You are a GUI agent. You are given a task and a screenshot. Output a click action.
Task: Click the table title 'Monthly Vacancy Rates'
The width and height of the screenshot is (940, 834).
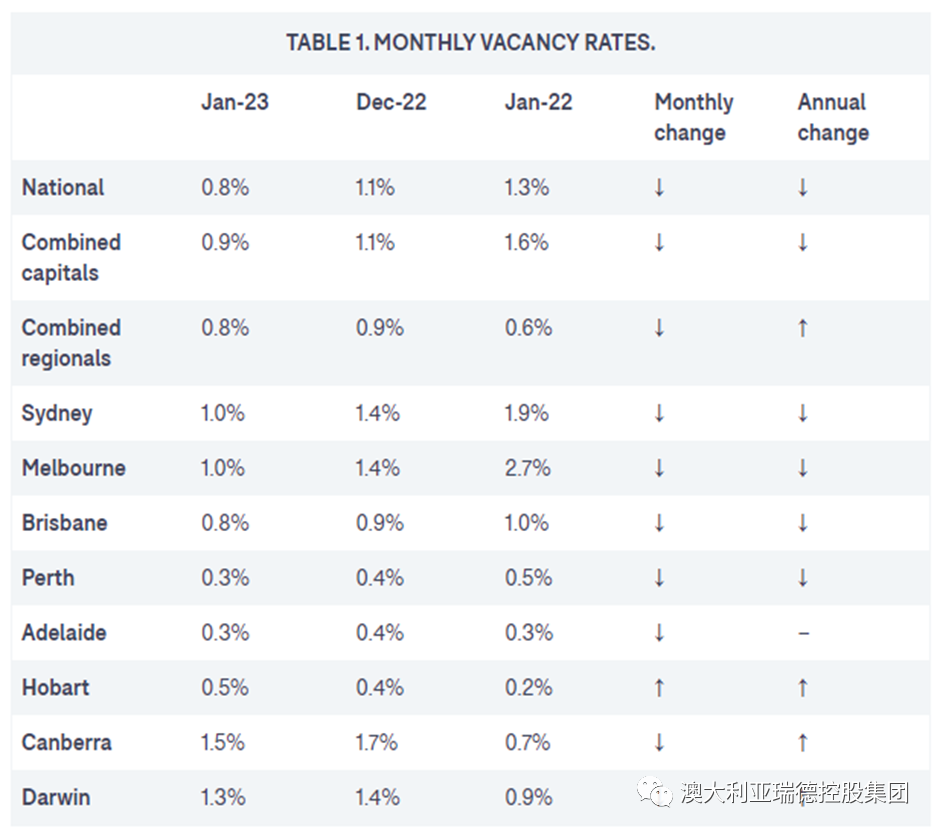click(x=471, y=42)
